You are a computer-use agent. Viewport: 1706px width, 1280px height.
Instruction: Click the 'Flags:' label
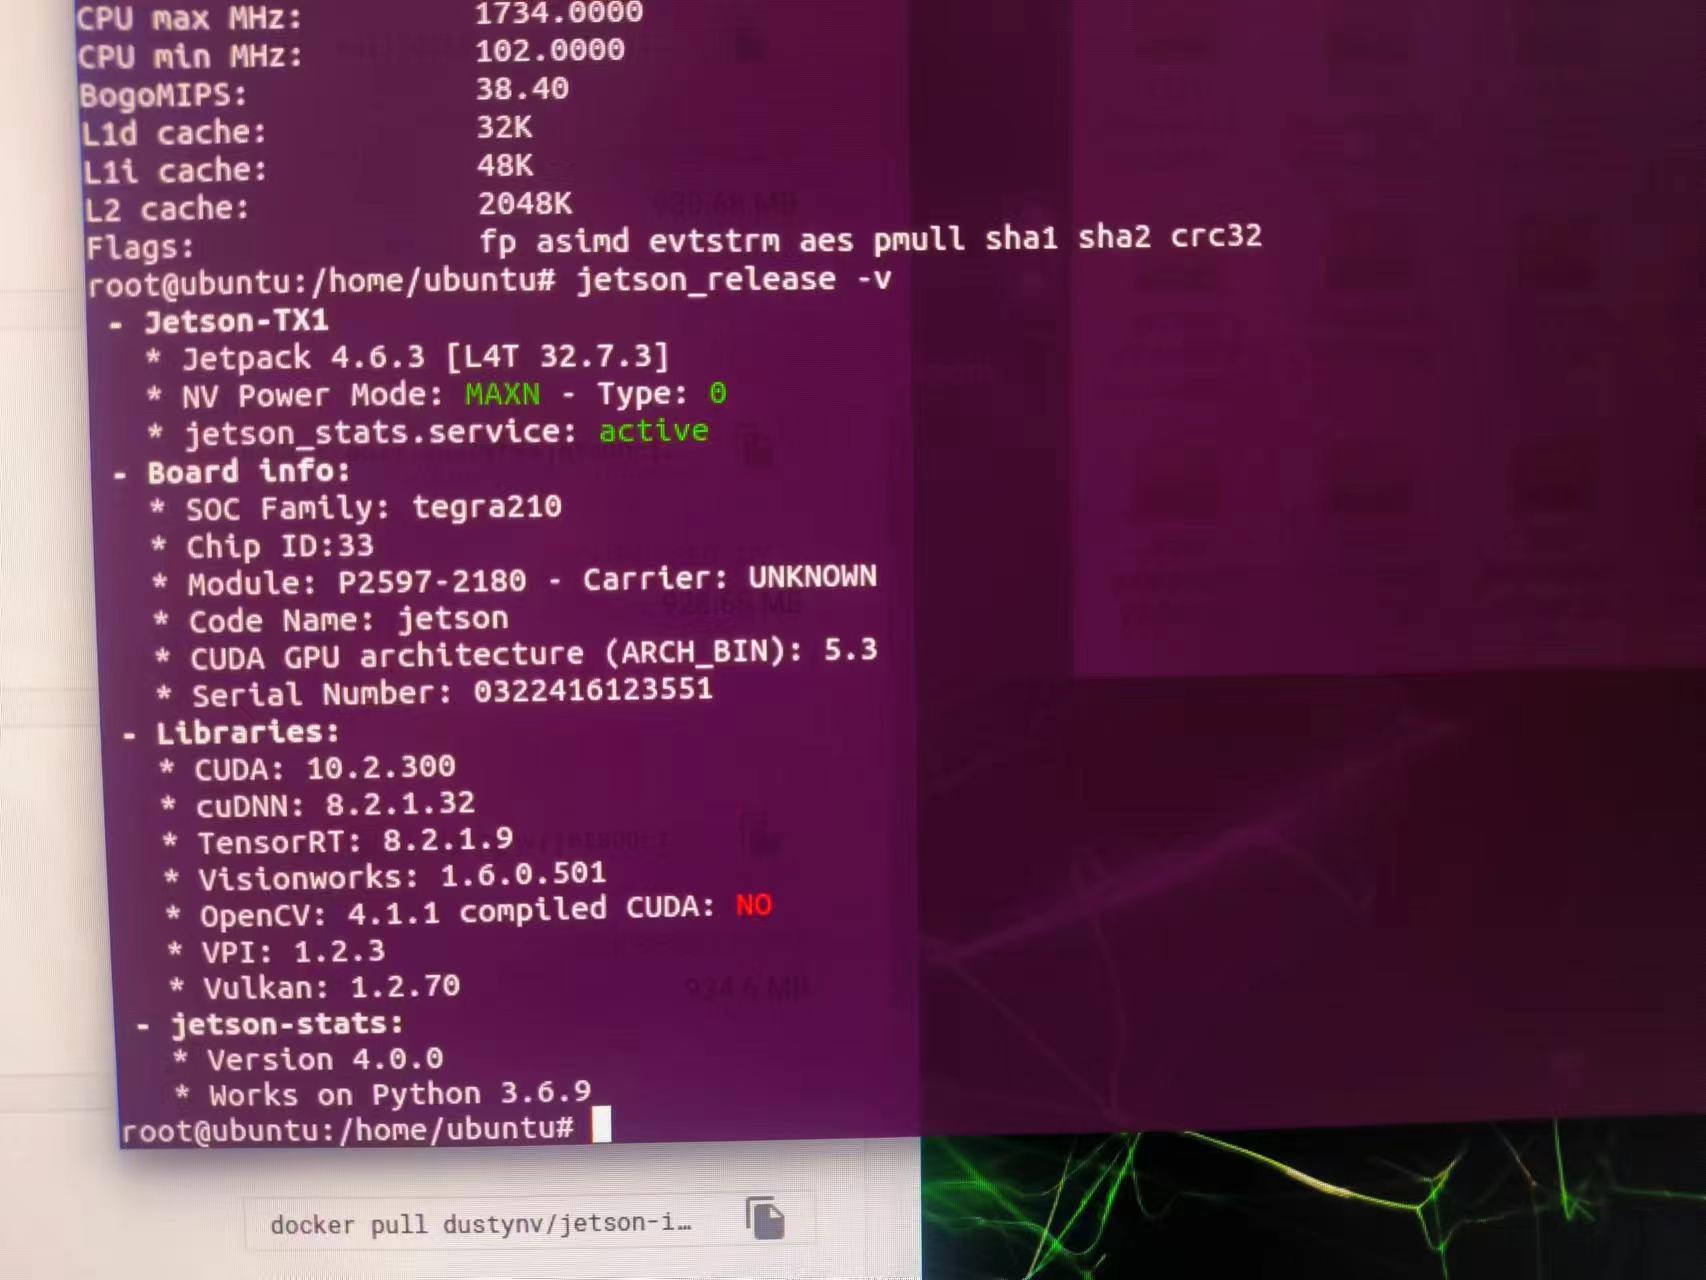(140, 247)
